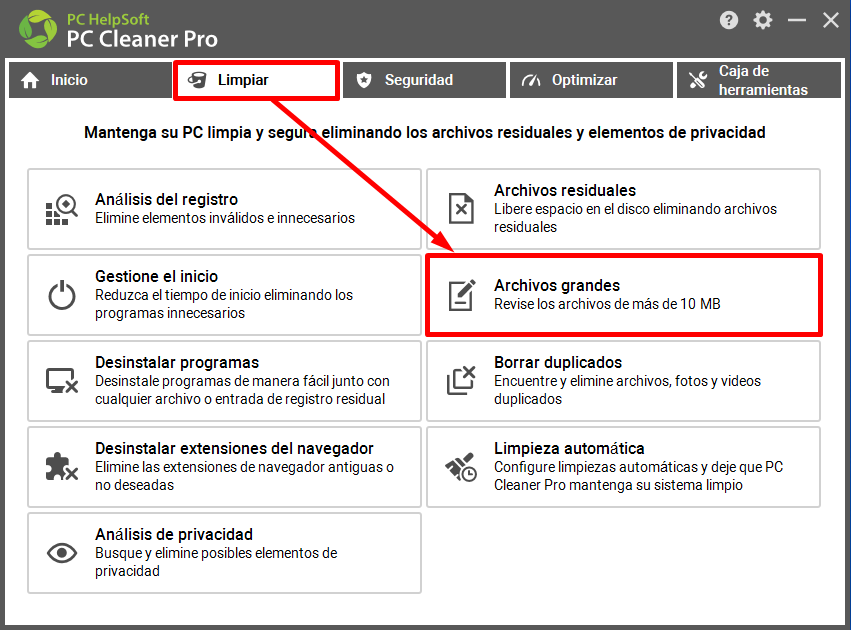Configure Limpieza automática heading

click(x=569, y=448)
